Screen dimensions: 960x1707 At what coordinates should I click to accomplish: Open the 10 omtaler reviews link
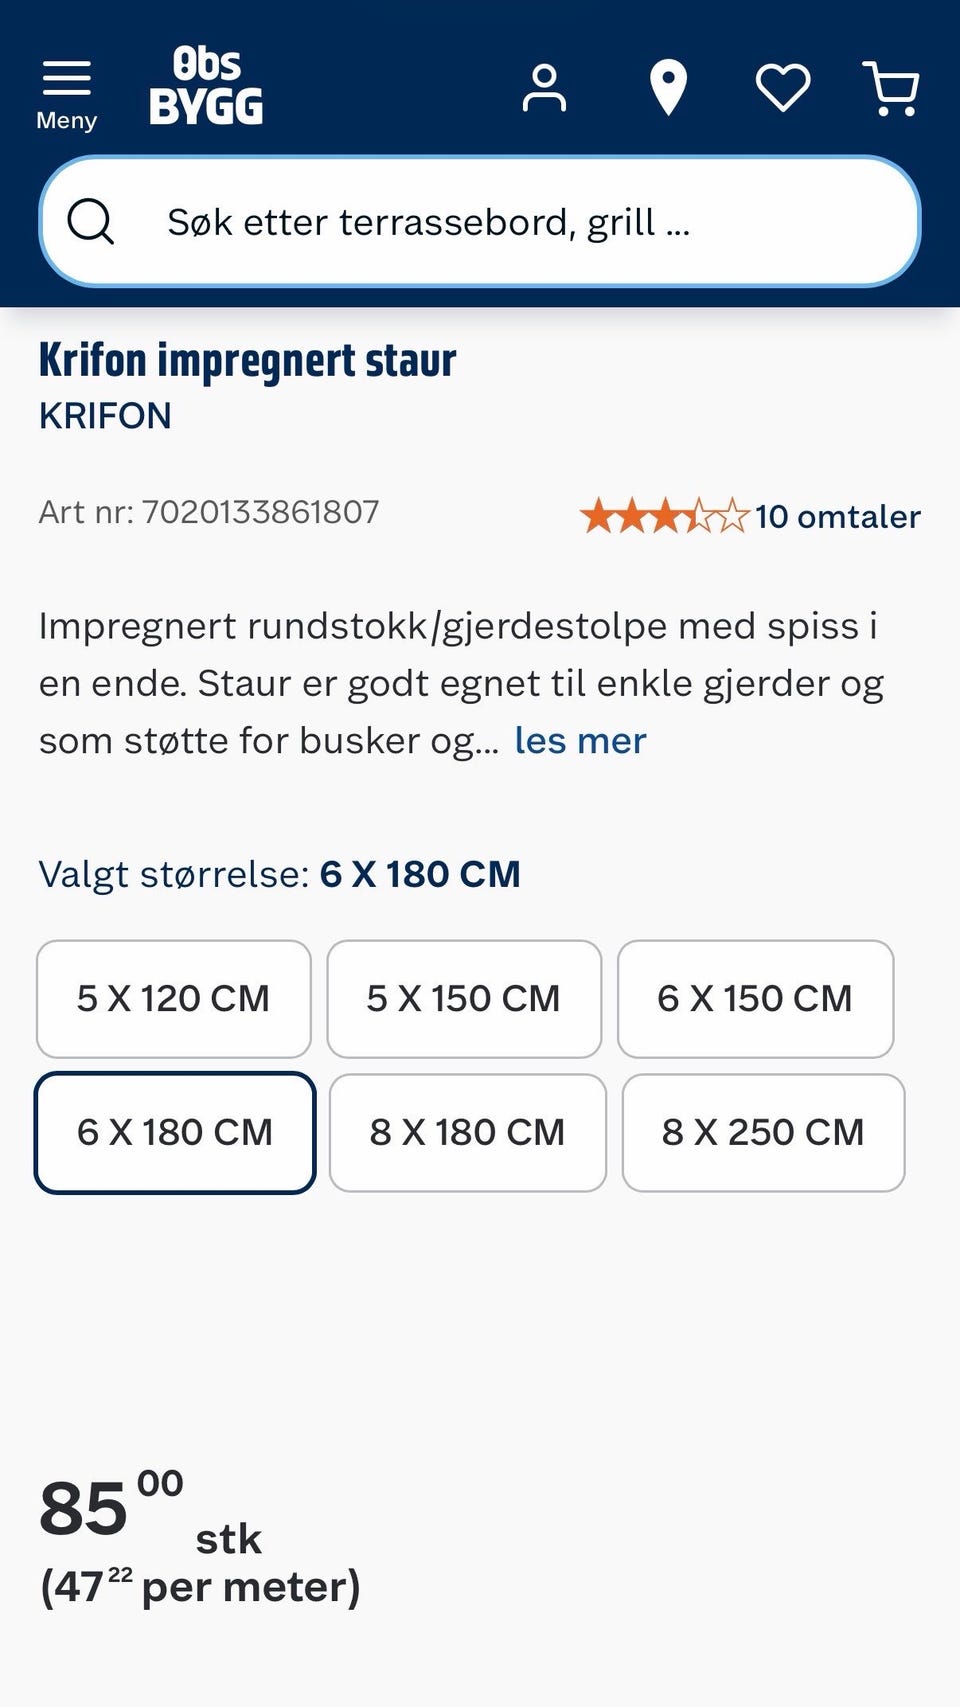coord(837,516)
